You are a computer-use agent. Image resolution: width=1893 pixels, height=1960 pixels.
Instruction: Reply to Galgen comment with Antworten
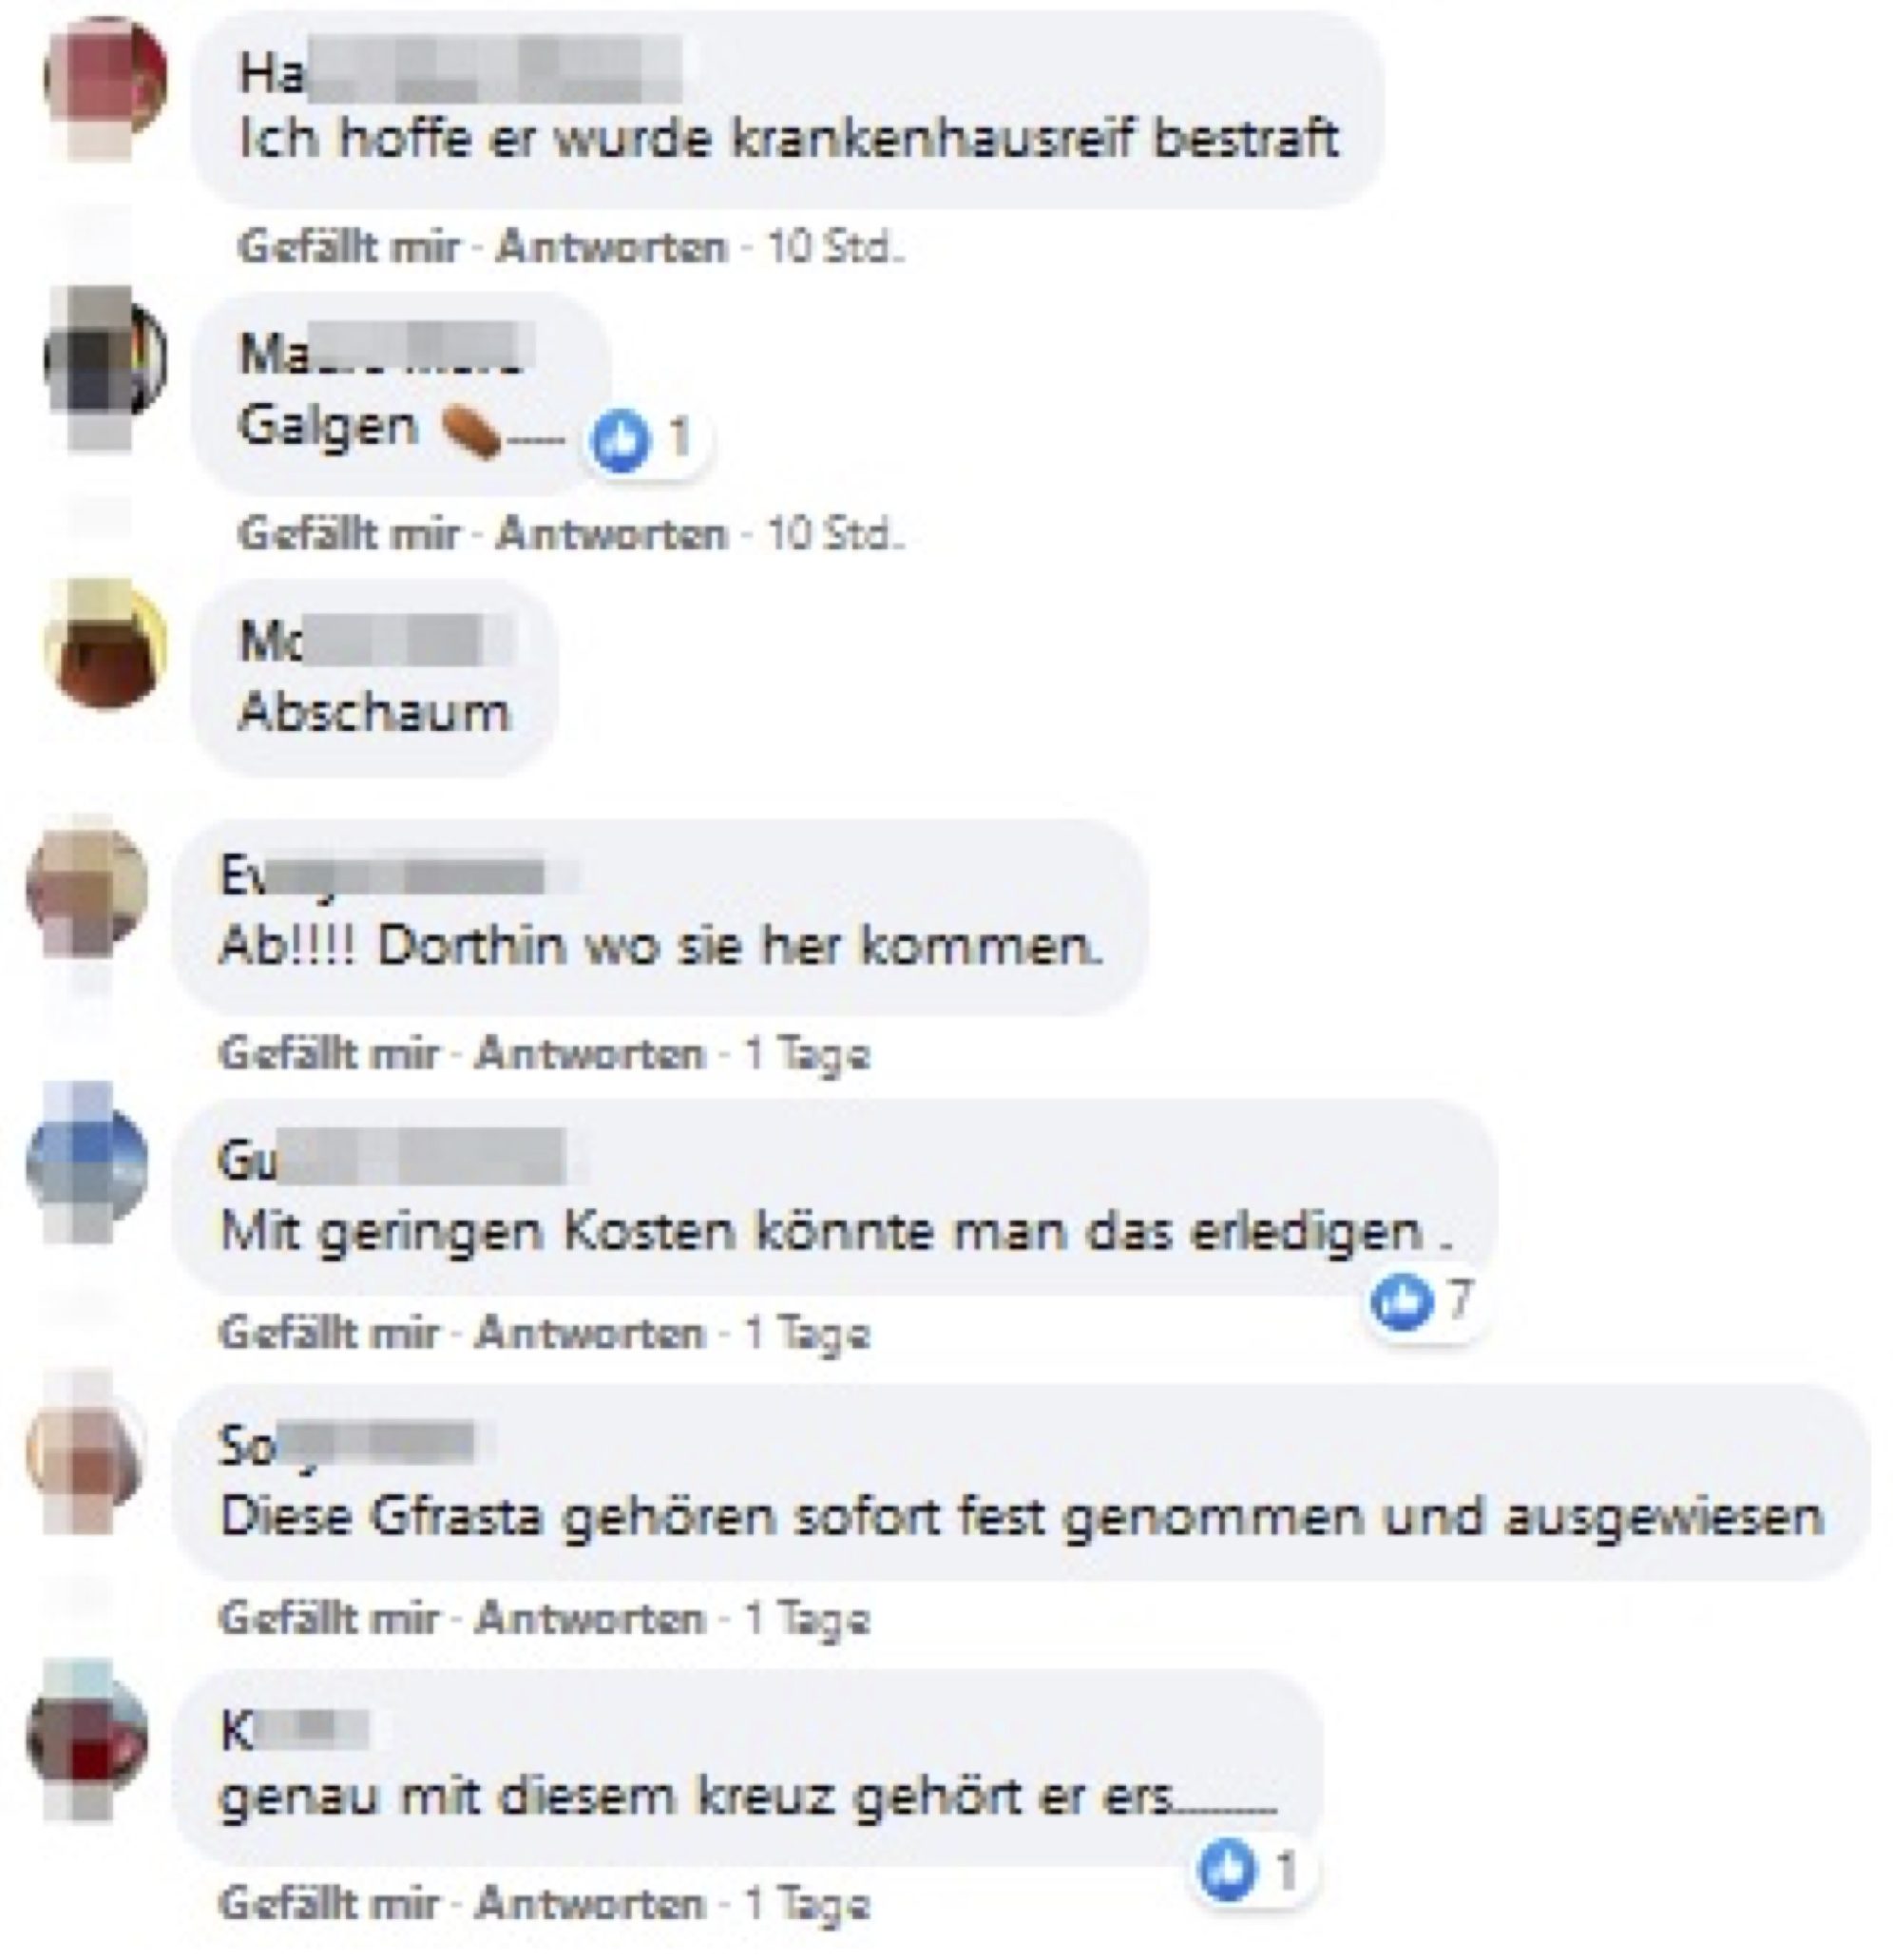(x=612, y=534)
